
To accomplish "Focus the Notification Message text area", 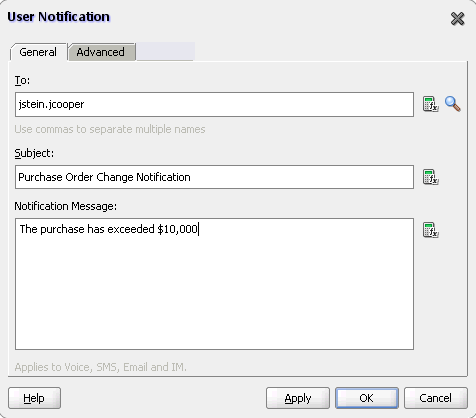I will [x=214, y=284].
